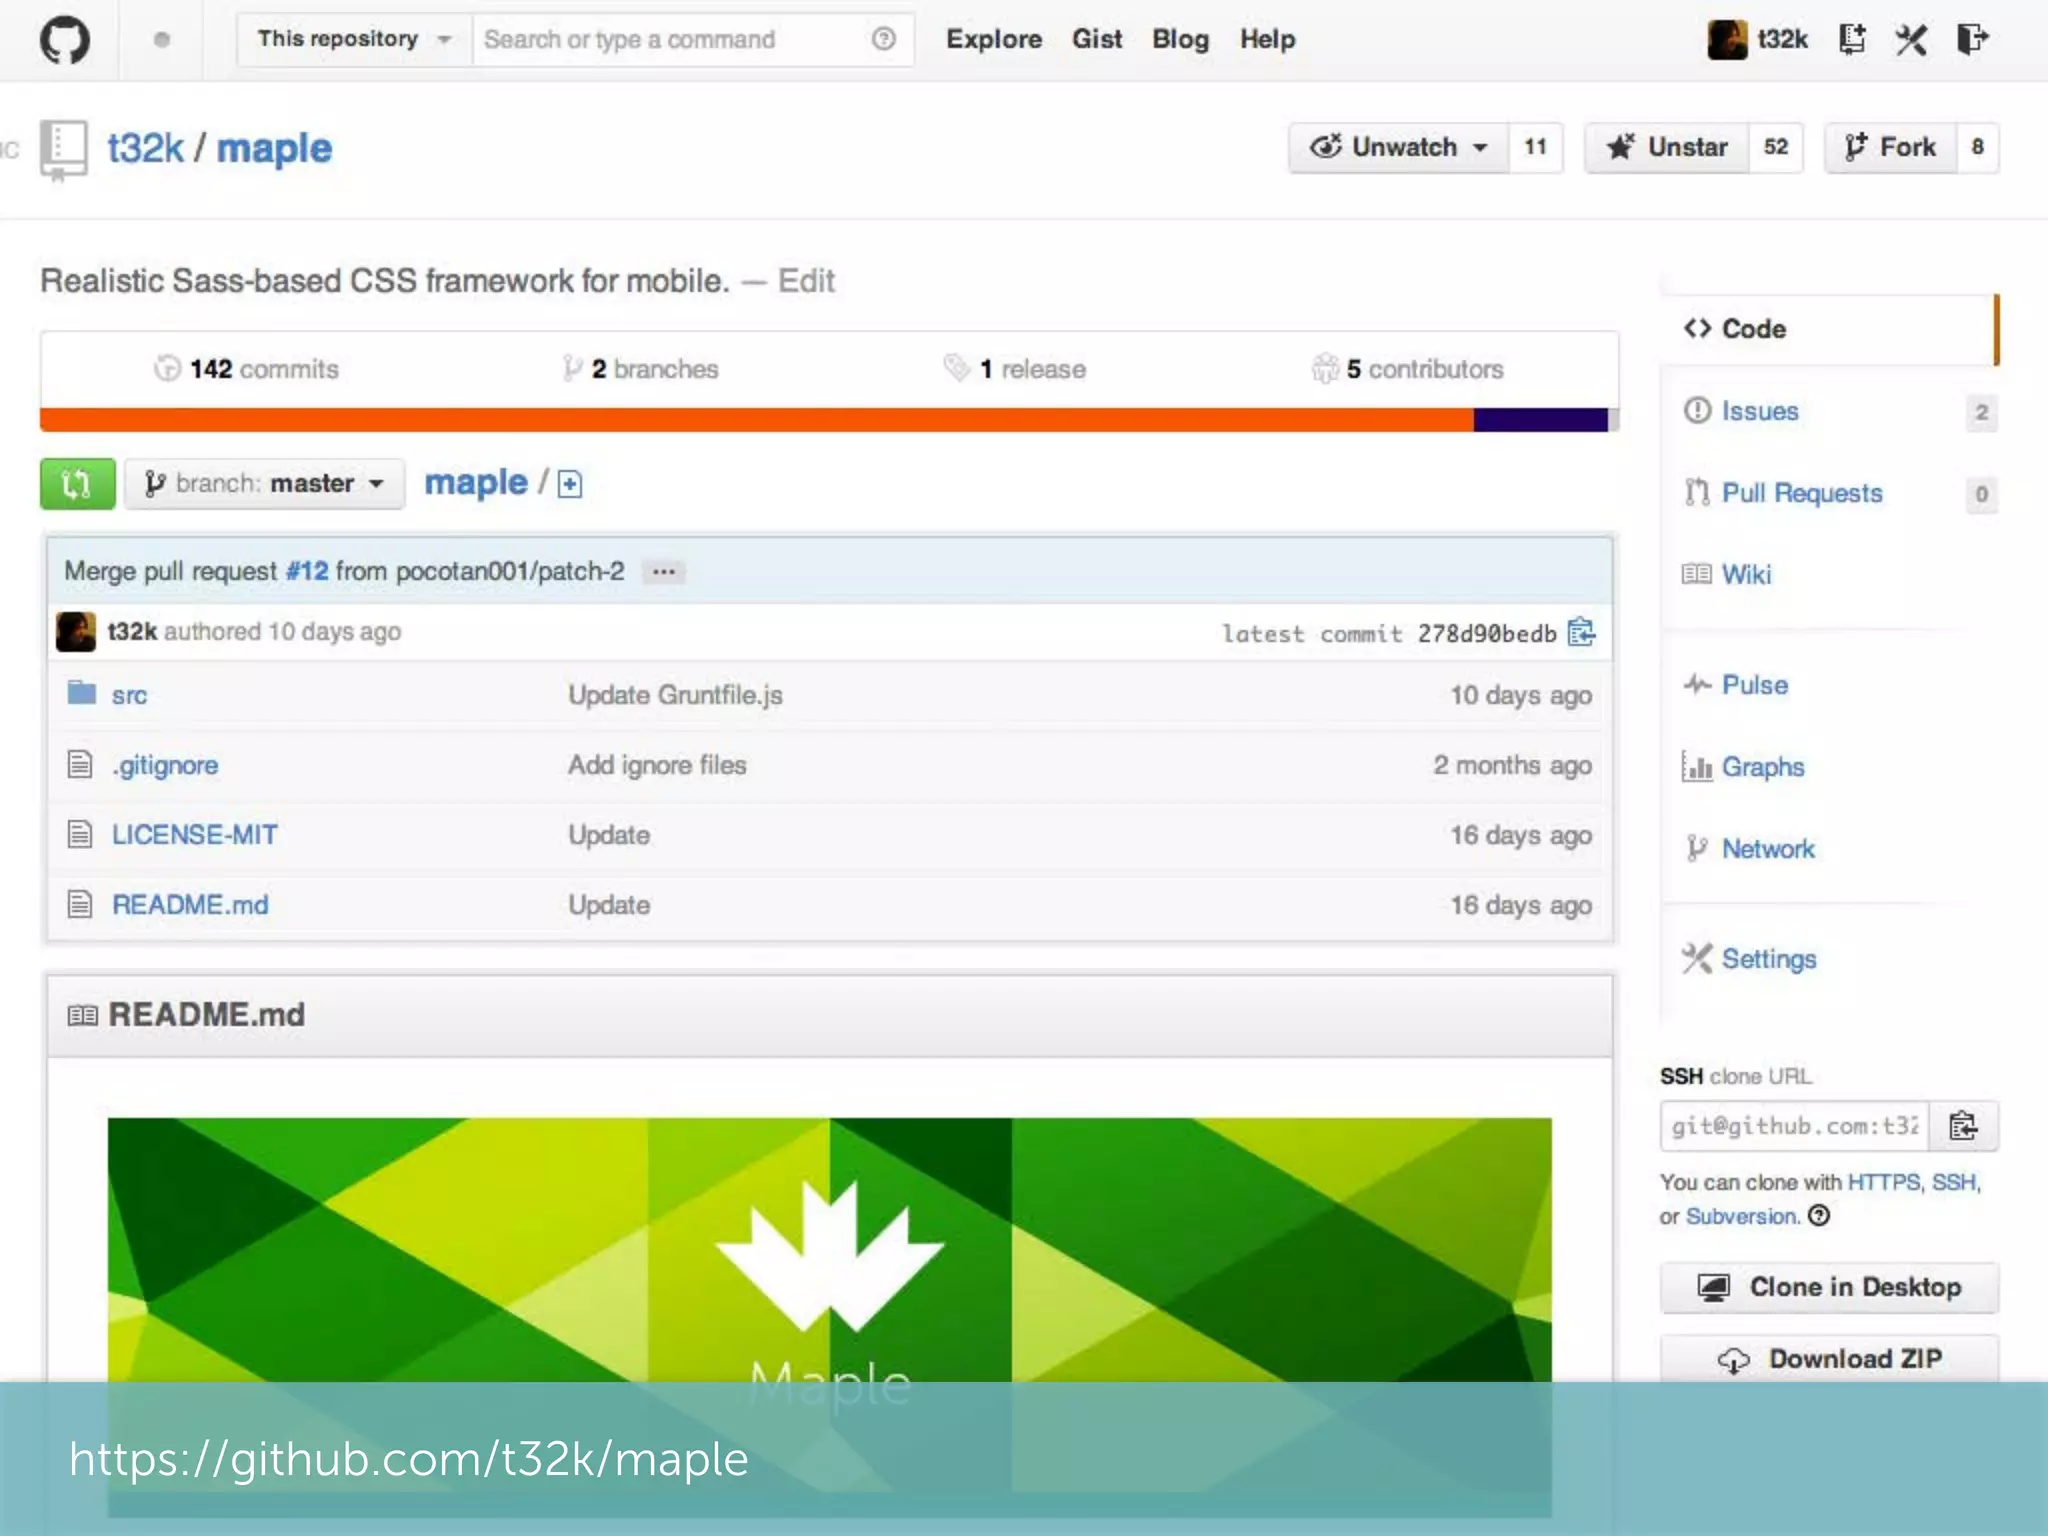The height and width of the screenshot is (1536, 2048).
Task: Click the create new repository icon
Action: 1852,40
